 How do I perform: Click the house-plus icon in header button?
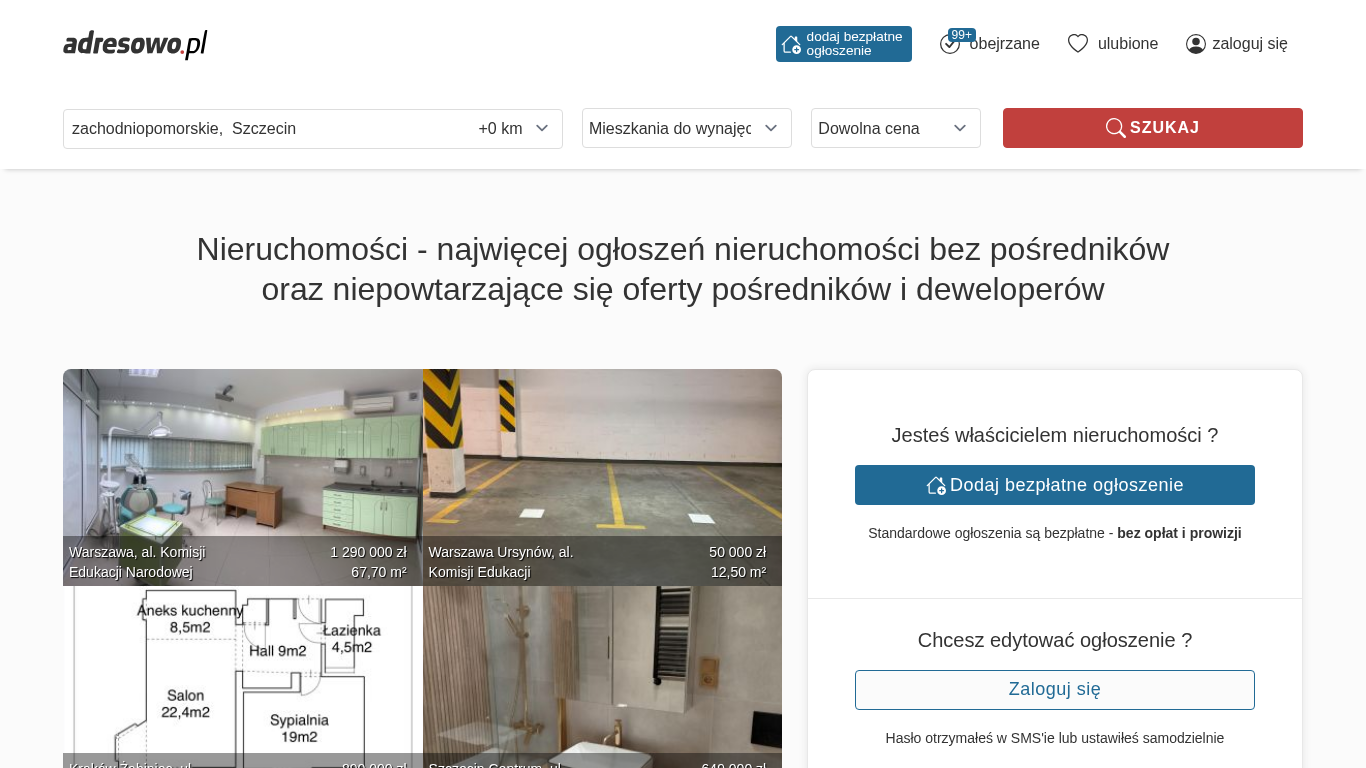(x=791, y=44)
